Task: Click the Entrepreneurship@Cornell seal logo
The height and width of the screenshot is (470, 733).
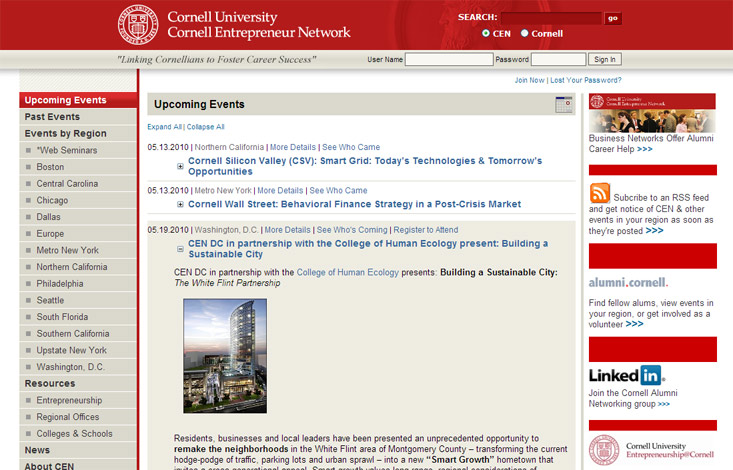Action: click(604, 450)
